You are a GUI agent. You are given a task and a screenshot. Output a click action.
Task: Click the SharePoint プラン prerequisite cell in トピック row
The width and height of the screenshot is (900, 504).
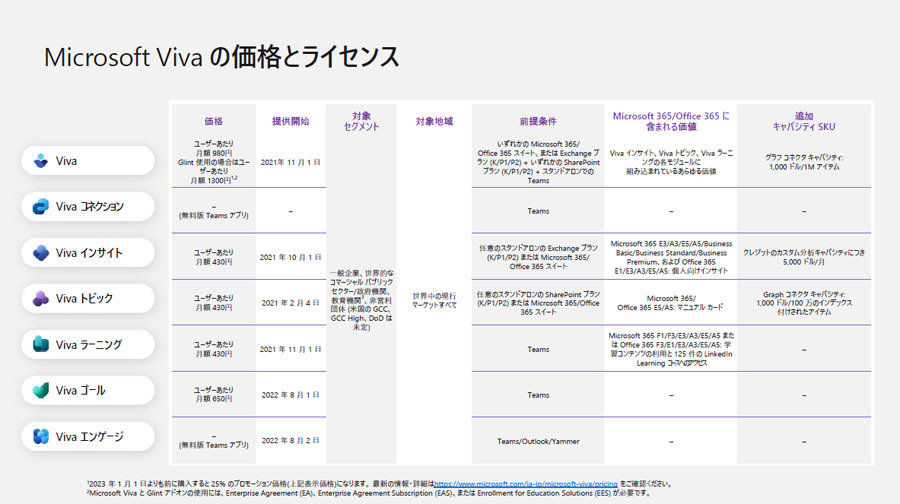[x=538, y=303]
